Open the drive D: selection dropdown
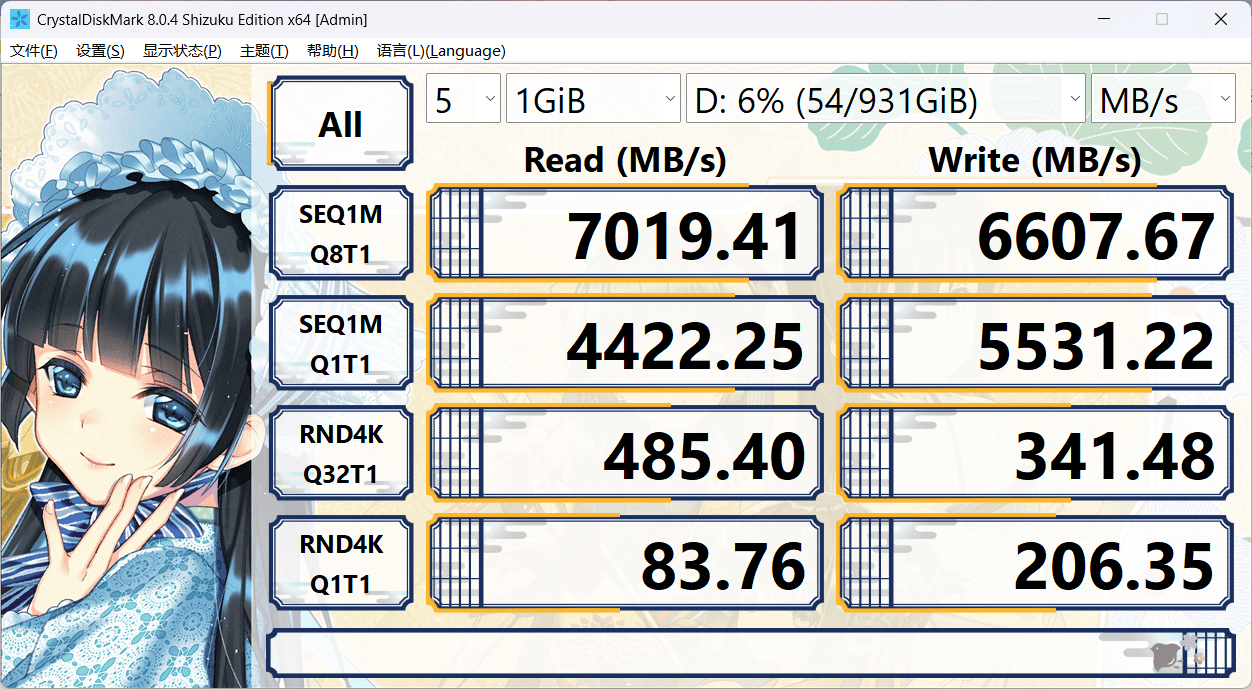This screenshot has height=689, width=1252. coord(885,99)
